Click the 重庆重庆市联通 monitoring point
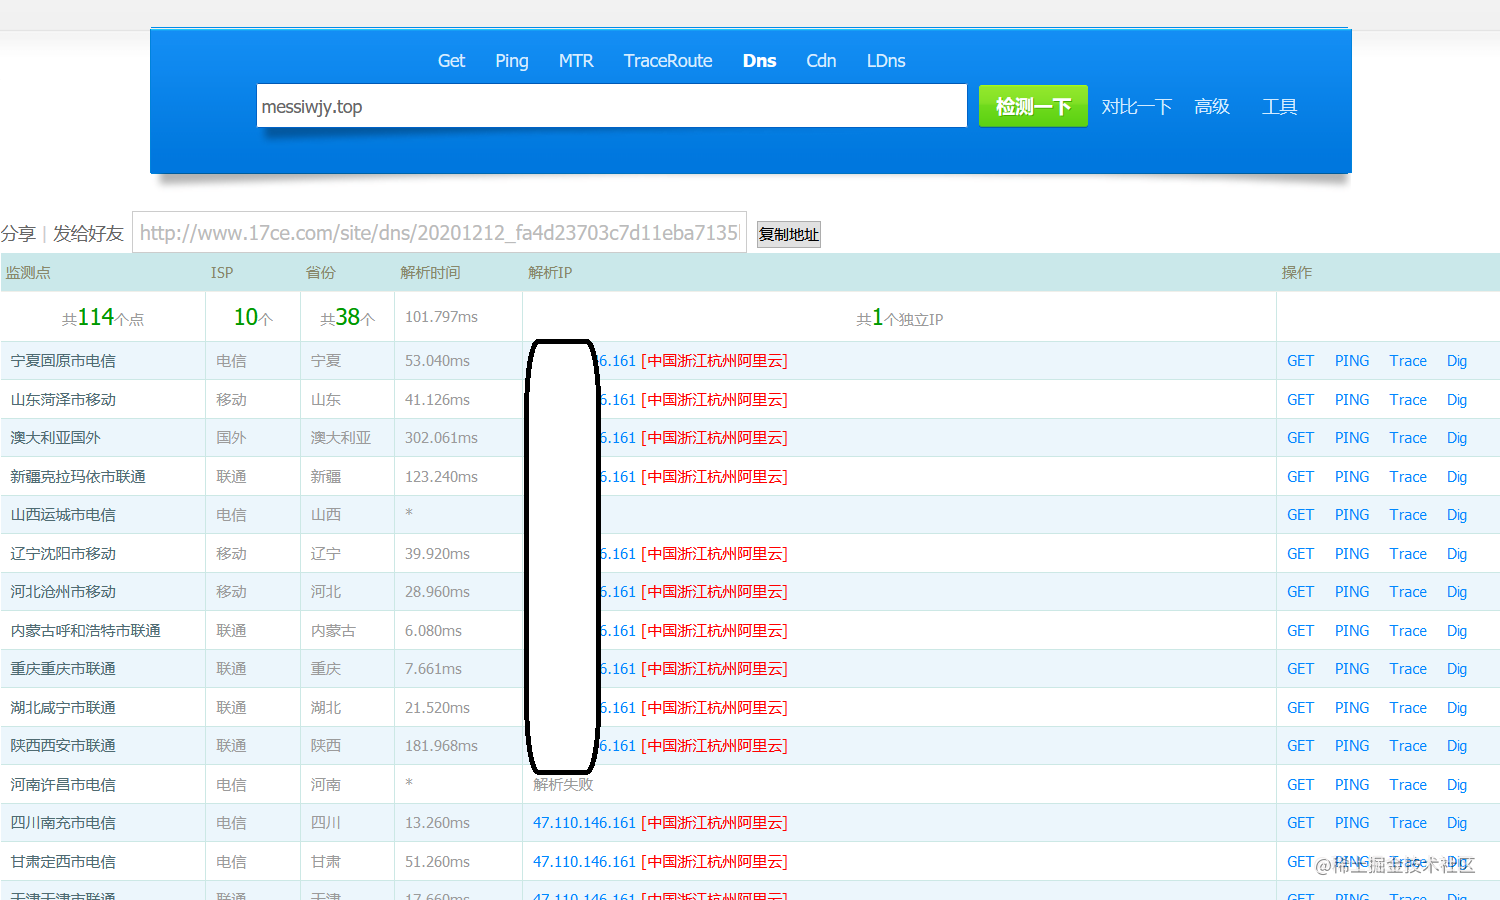1500x900 pixels. coord(63,669)
